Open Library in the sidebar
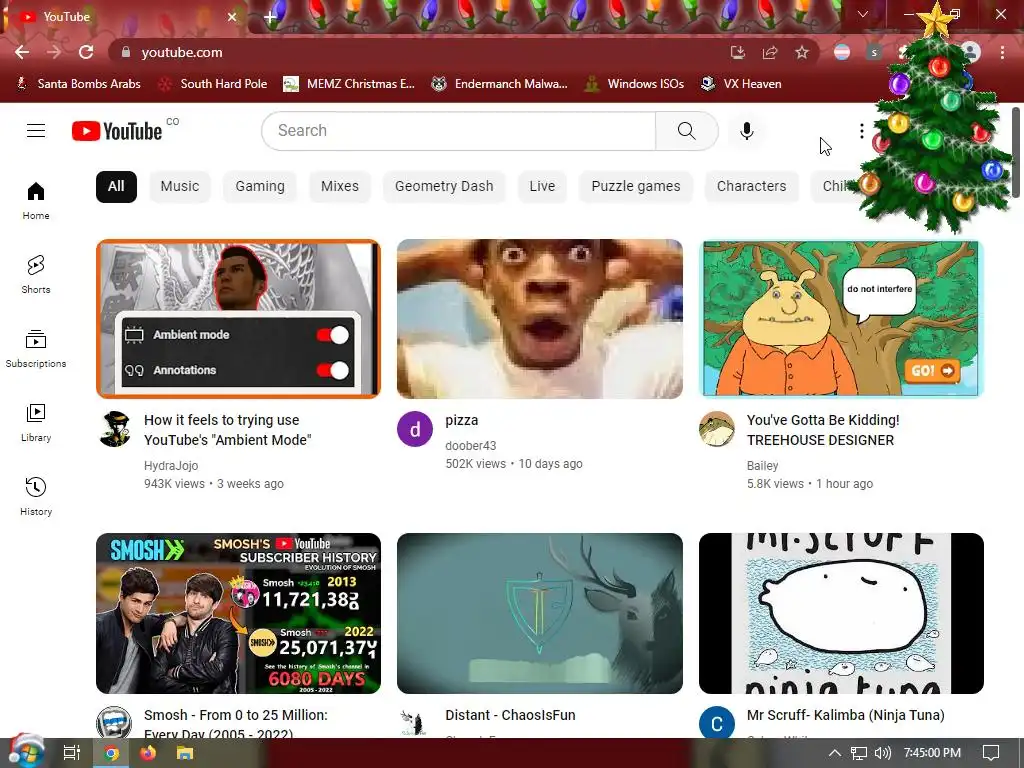This screenshot has width=1024, height=768. 36,423
